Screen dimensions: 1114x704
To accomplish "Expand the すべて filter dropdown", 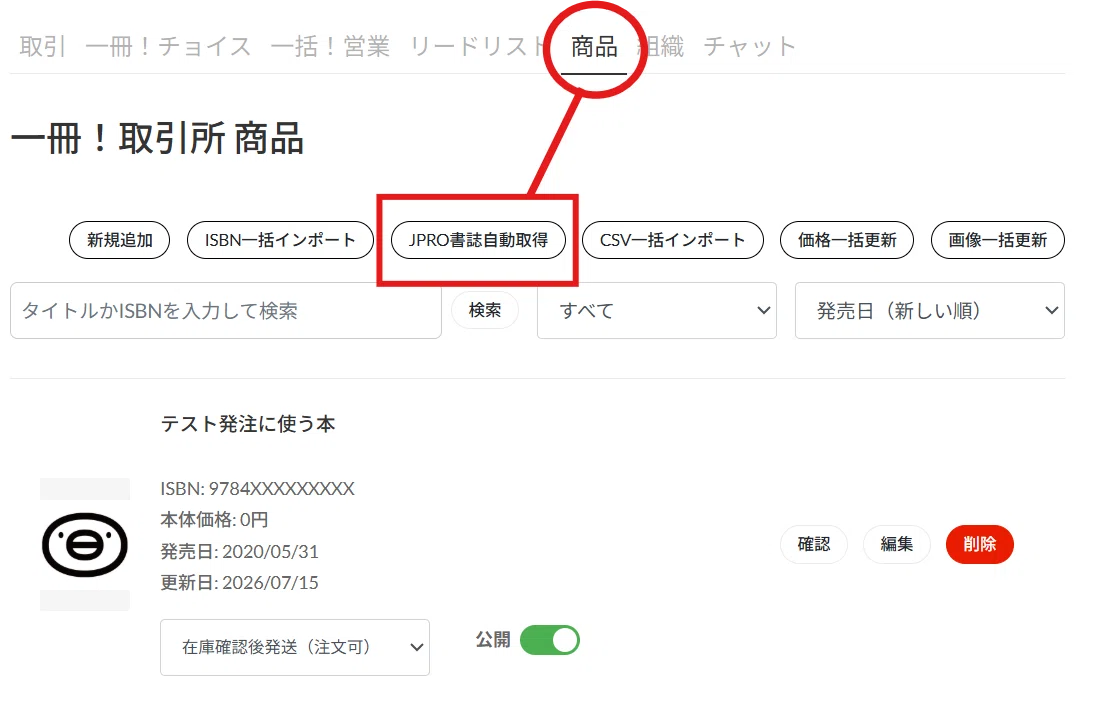I will (656, 310).
